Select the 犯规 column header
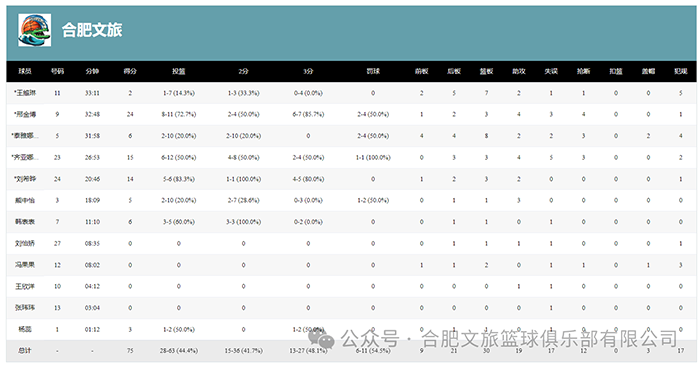The image size is (700, 367). click(x=680, y=71)
